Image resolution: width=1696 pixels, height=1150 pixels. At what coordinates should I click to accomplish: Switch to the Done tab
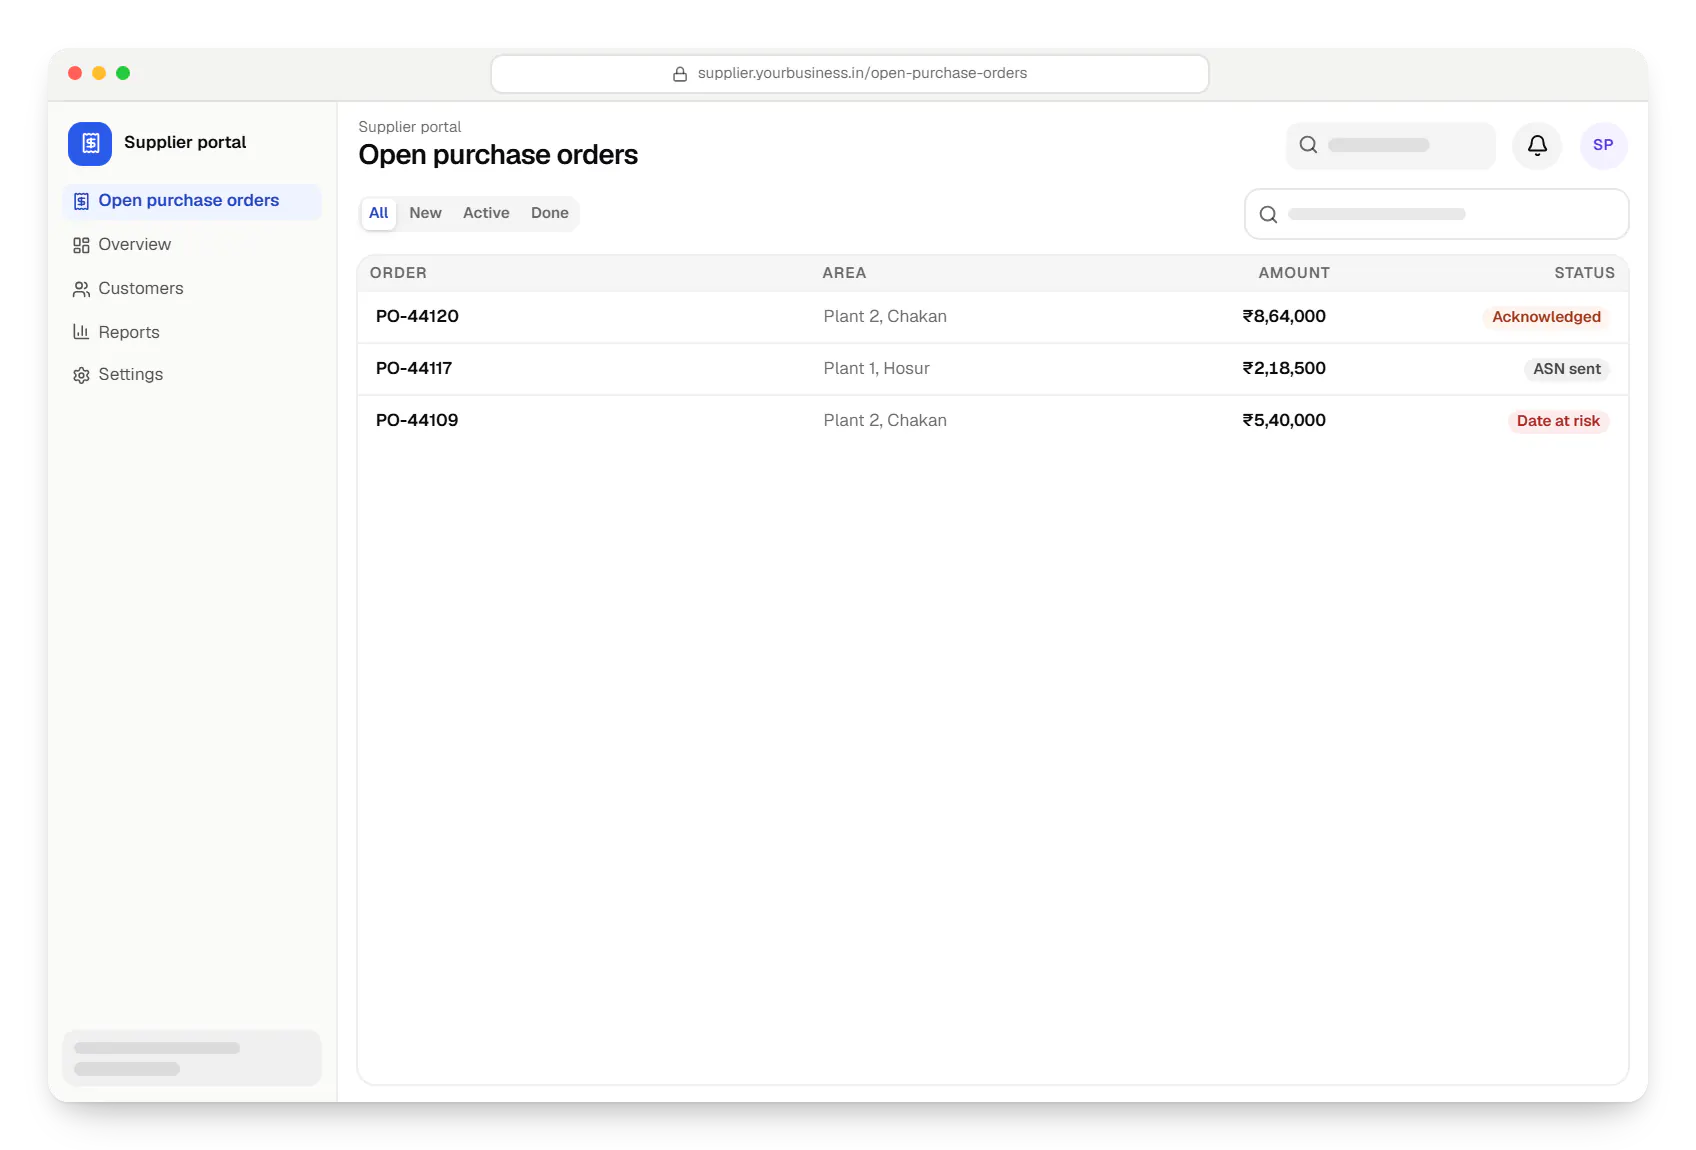coord(549,213)
